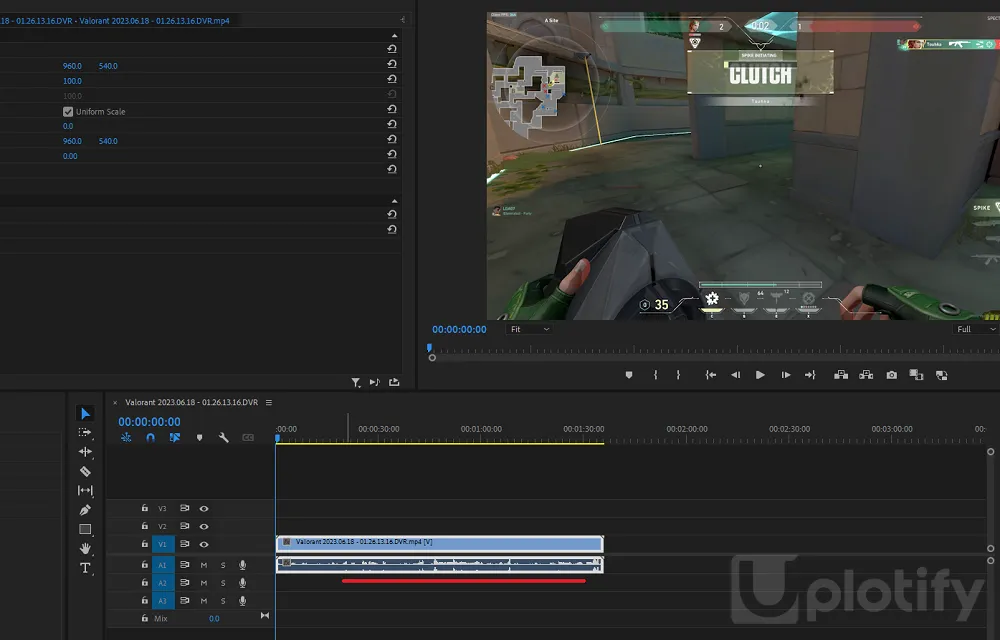
Task: Click the Lift button
Action: tap(841, 375)
